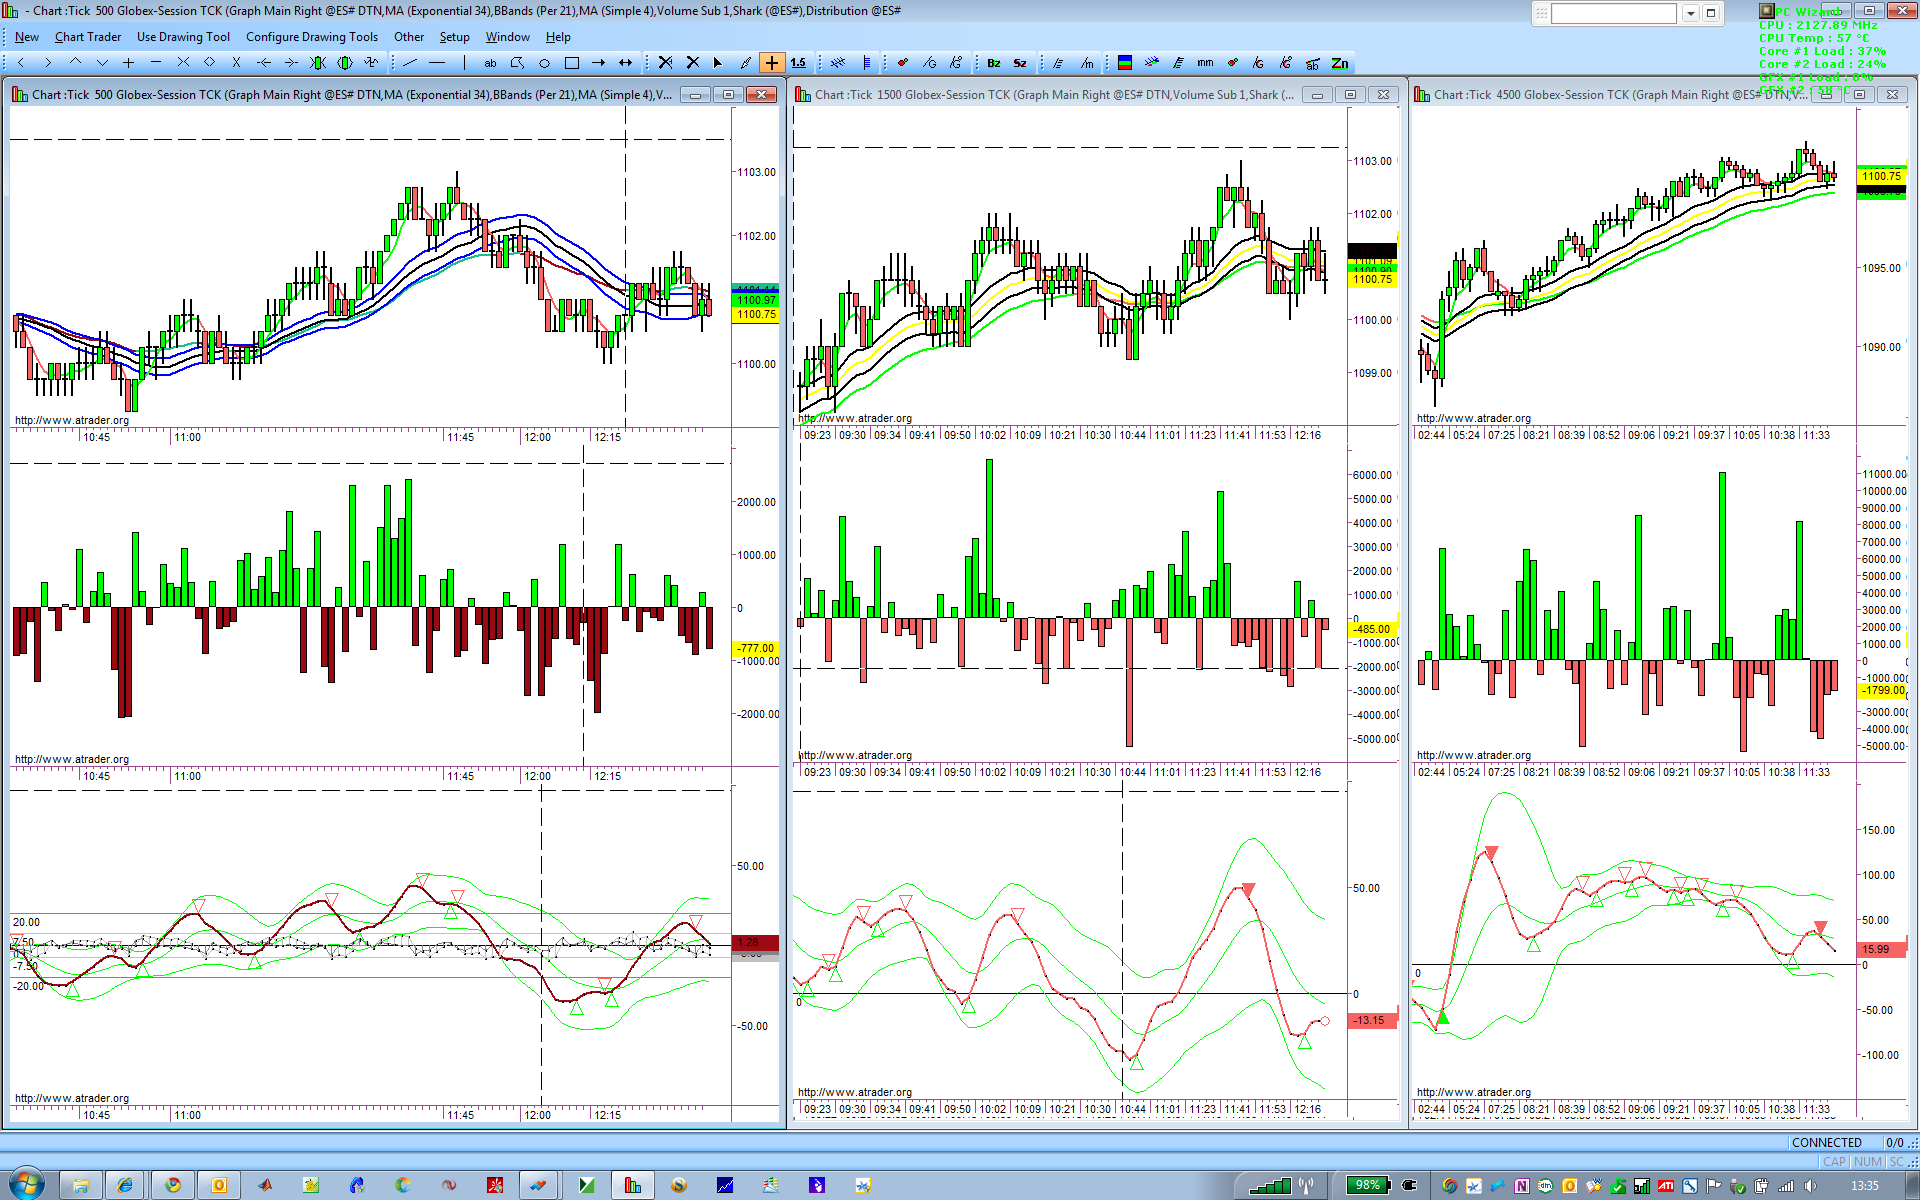This screenshot has width=1920, height=1200.
Task: Select the ellipse drawing tool
Action: click(544, 63)
